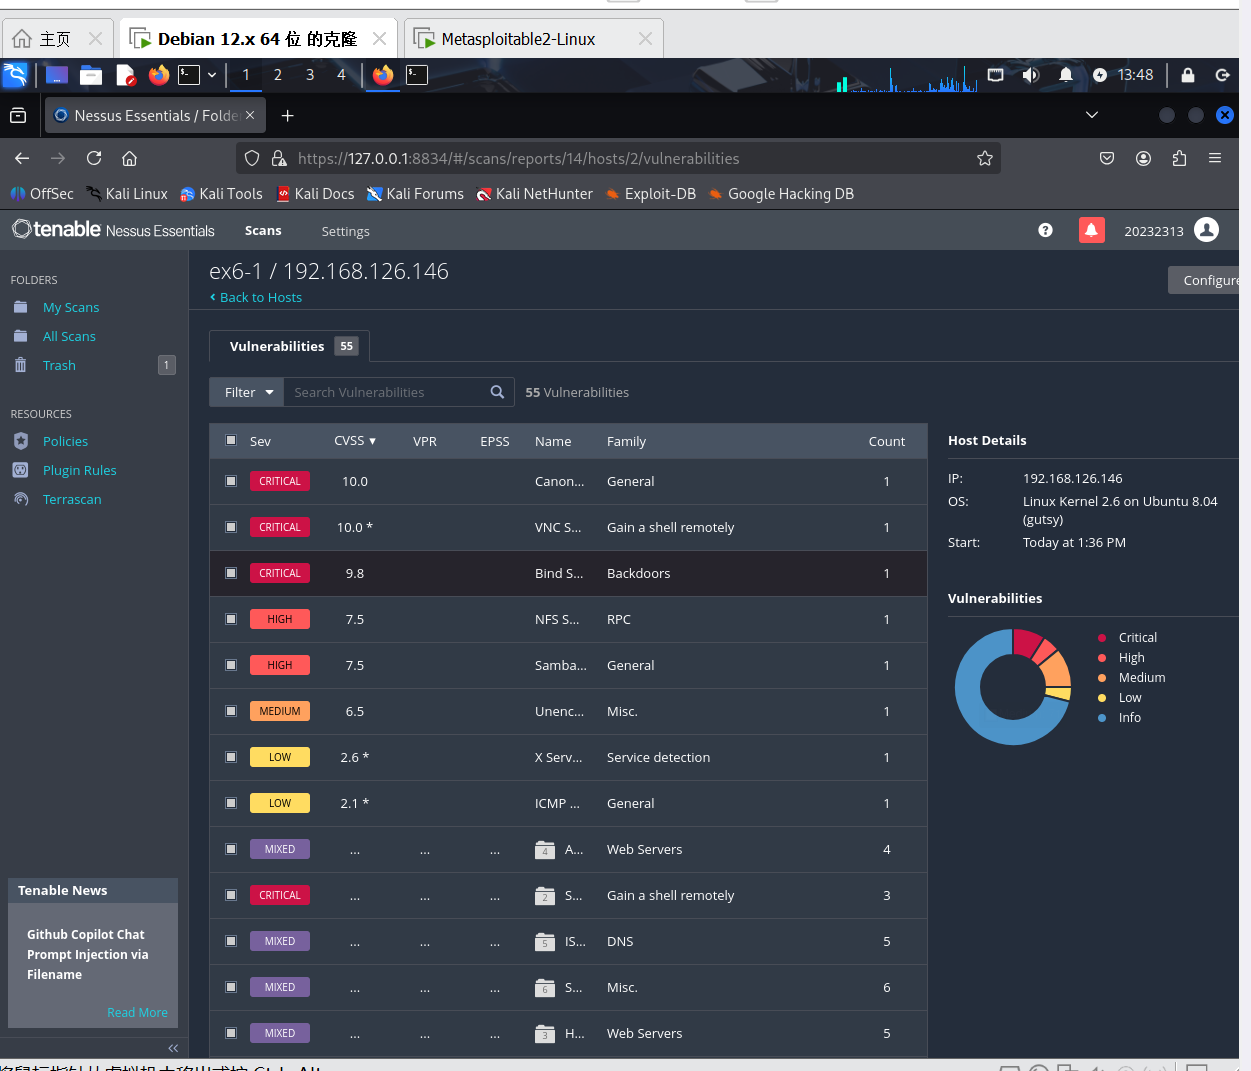Open volume control speaker icon
The image size is (1251, 1071).
[x=1031, y=75]
